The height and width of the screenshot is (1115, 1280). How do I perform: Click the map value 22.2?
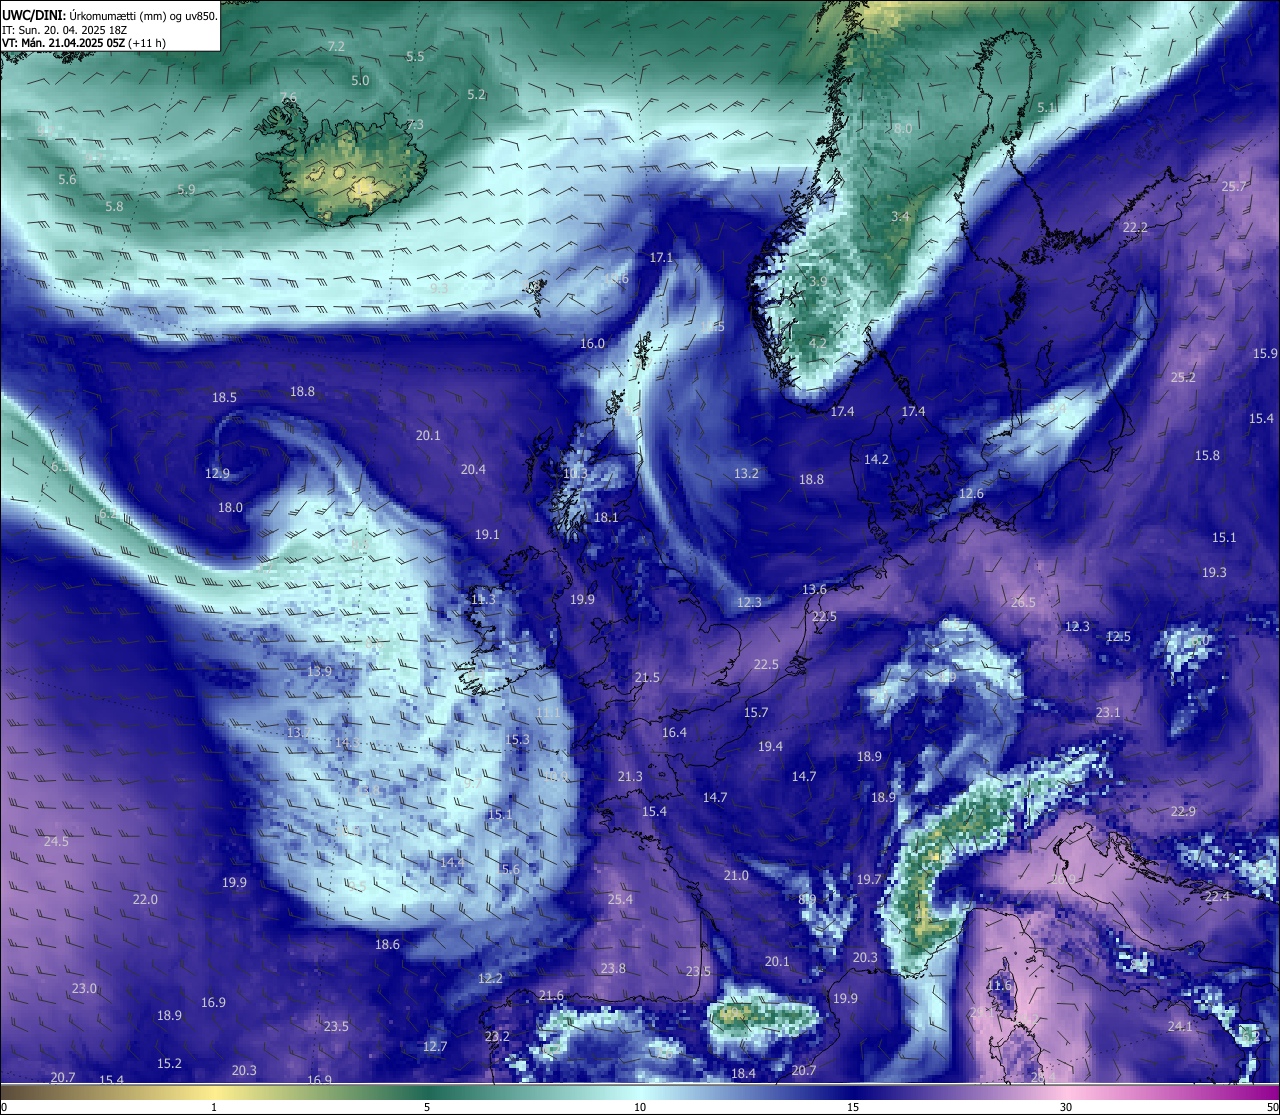tap(1135, 228)
